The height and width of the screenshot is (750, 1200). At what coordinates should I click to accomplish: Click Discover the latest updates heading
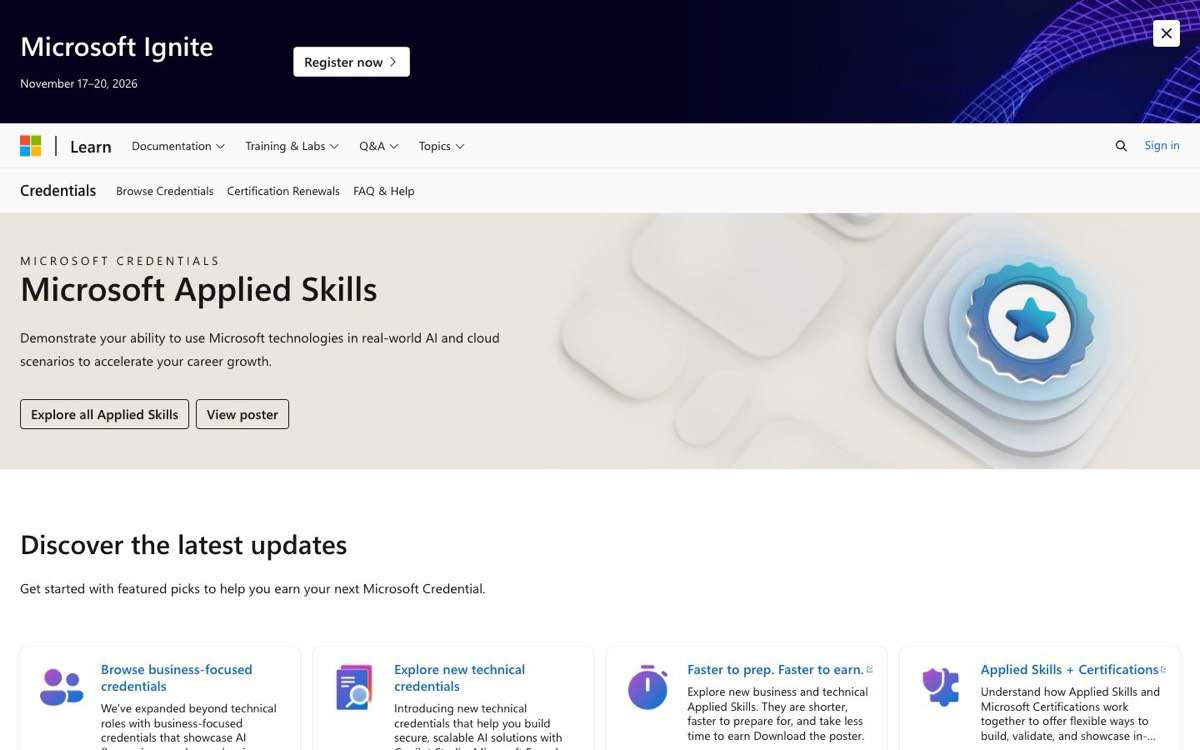184,545
